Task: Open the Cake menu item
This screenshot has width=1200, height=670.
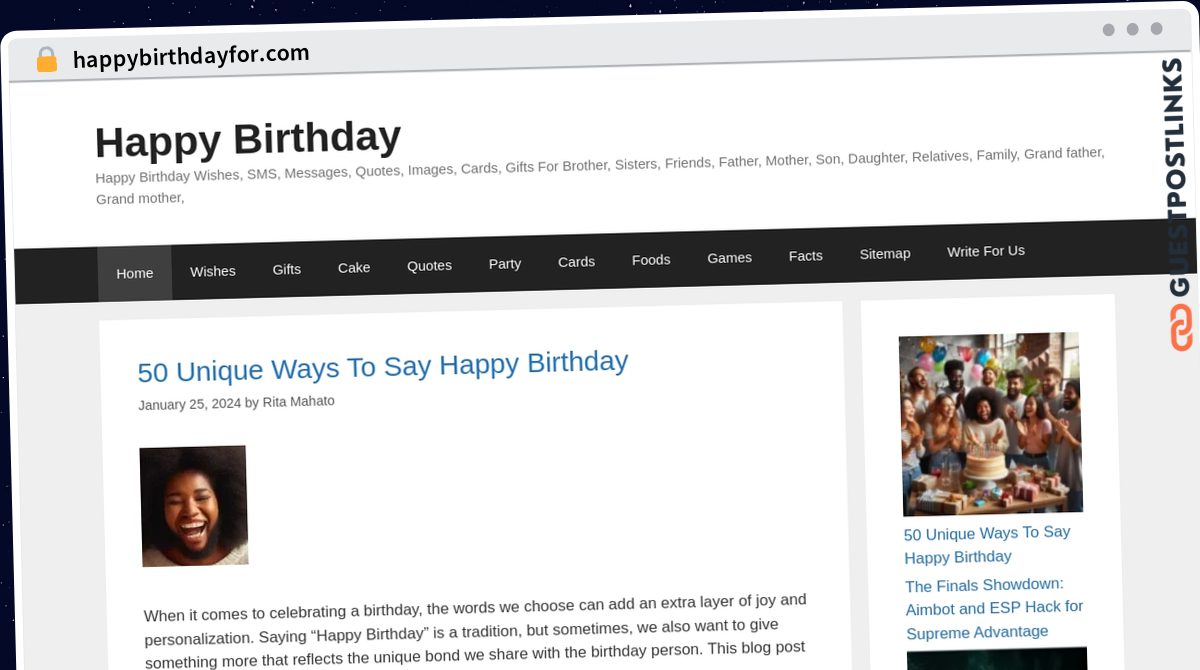Action: click(x=353, y=267)
